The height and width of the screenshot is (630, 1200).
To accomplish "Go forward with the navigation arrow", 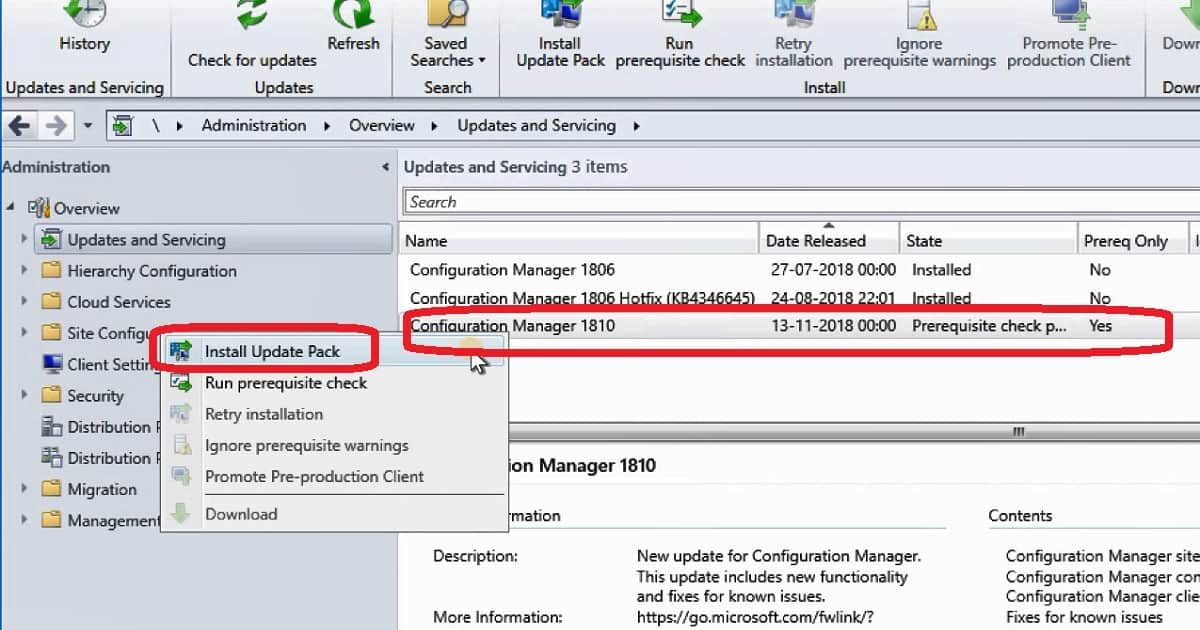I will pyautogui.click(x=57, y=126).
